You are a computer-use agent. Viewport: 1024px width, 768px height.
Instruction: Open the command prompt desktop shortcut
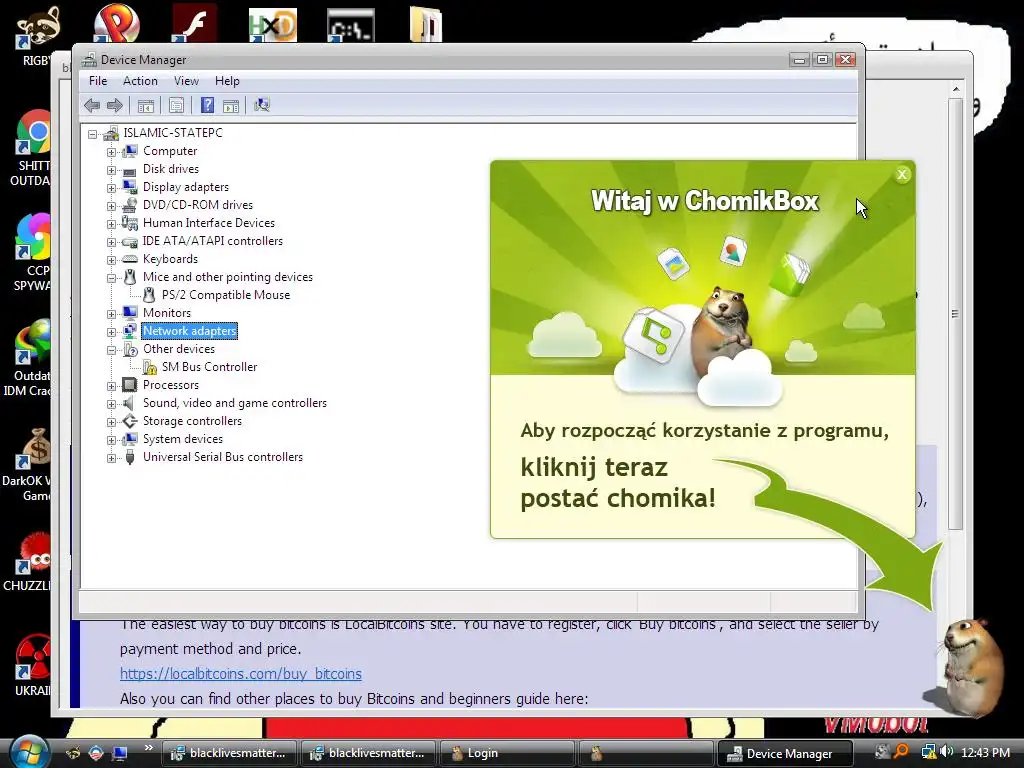coord(351,25)
